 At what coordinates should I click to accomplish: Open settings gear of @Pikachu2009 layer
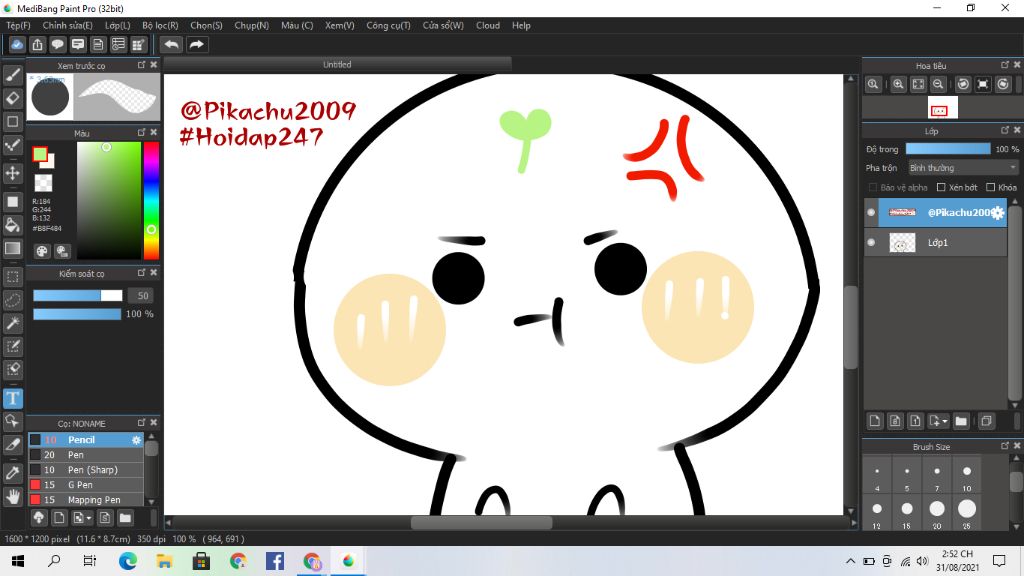997,212
